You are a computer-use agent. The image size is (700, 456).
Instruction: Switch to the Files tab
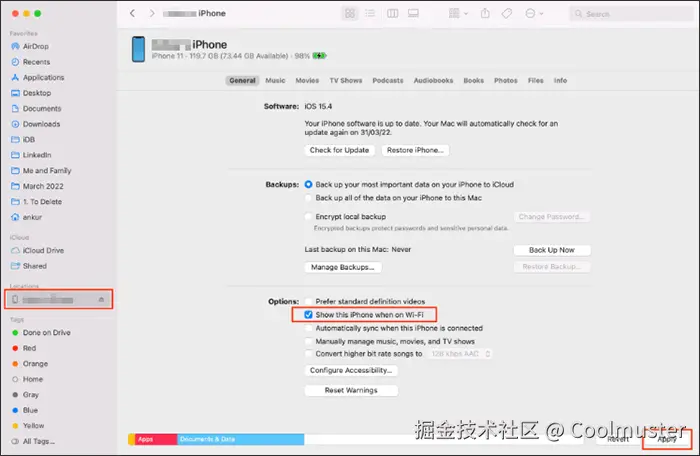(x=535, y=81)
